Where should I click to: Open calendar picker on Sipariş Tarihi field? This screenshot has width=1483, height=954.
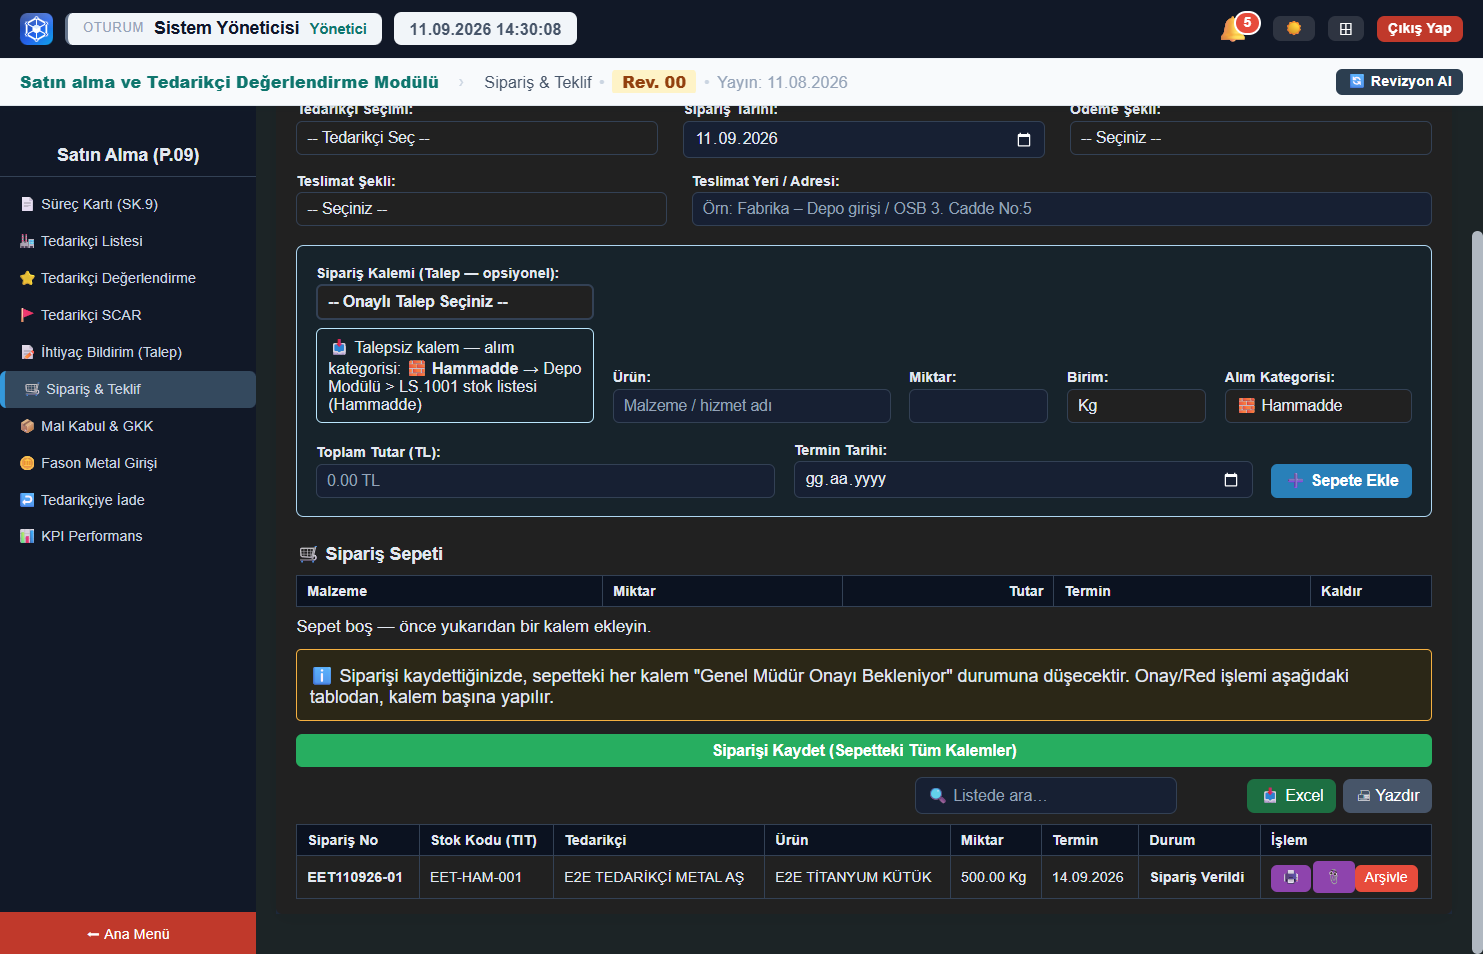[x=1023, y=139]
